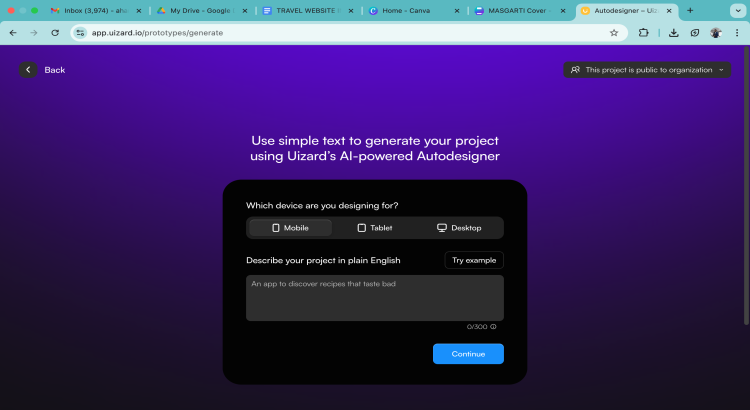This screenshot has width=750, height=410.
Task: Open site information icon in address bar
Action: [x=80, y=33]
